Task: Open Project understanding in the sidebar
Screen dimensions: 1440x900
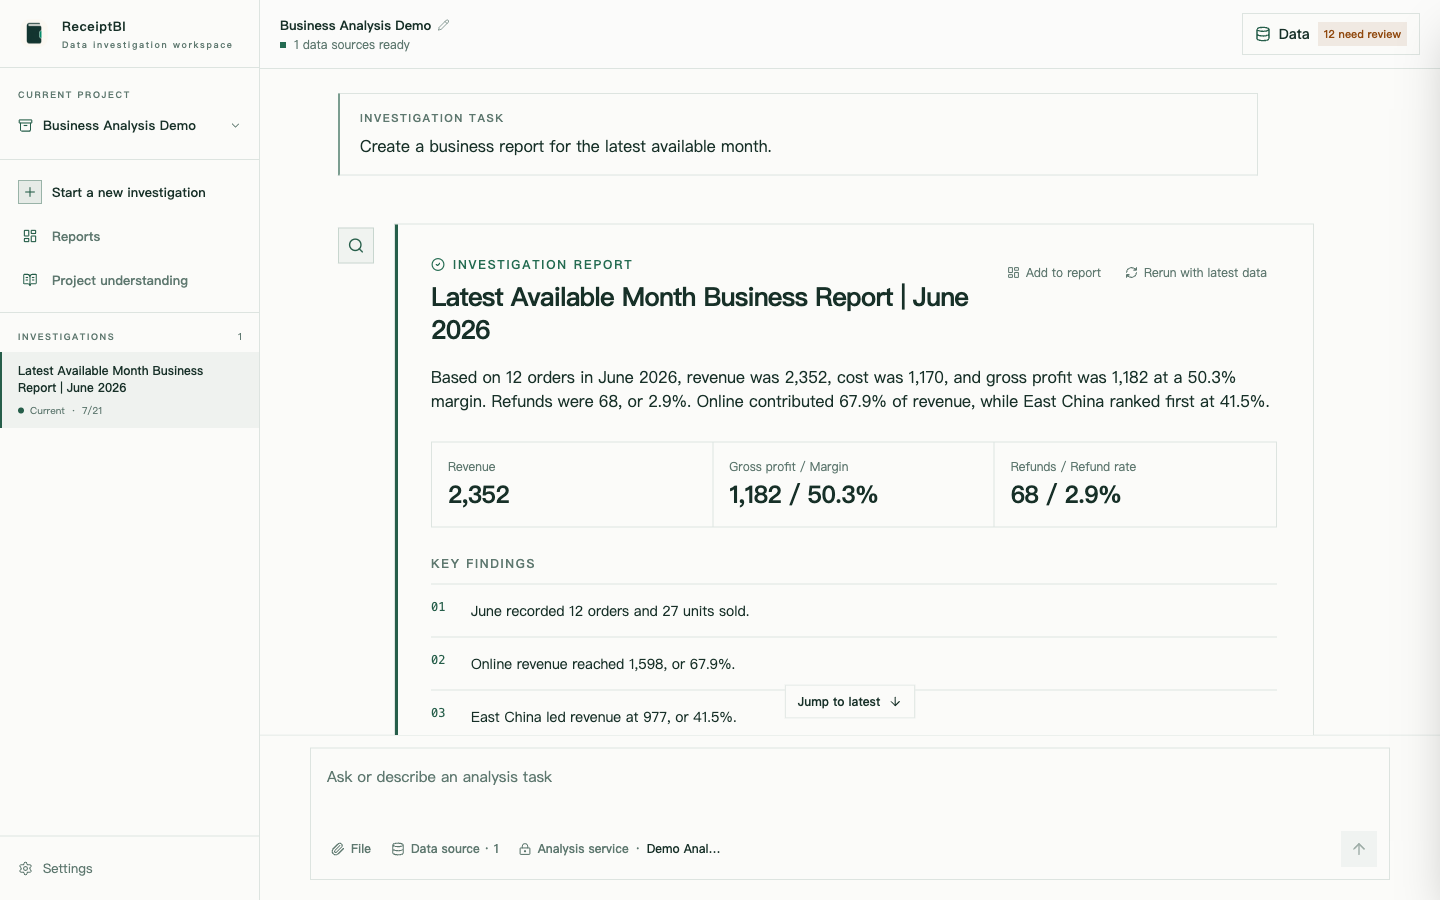Action: coord(130,280)
